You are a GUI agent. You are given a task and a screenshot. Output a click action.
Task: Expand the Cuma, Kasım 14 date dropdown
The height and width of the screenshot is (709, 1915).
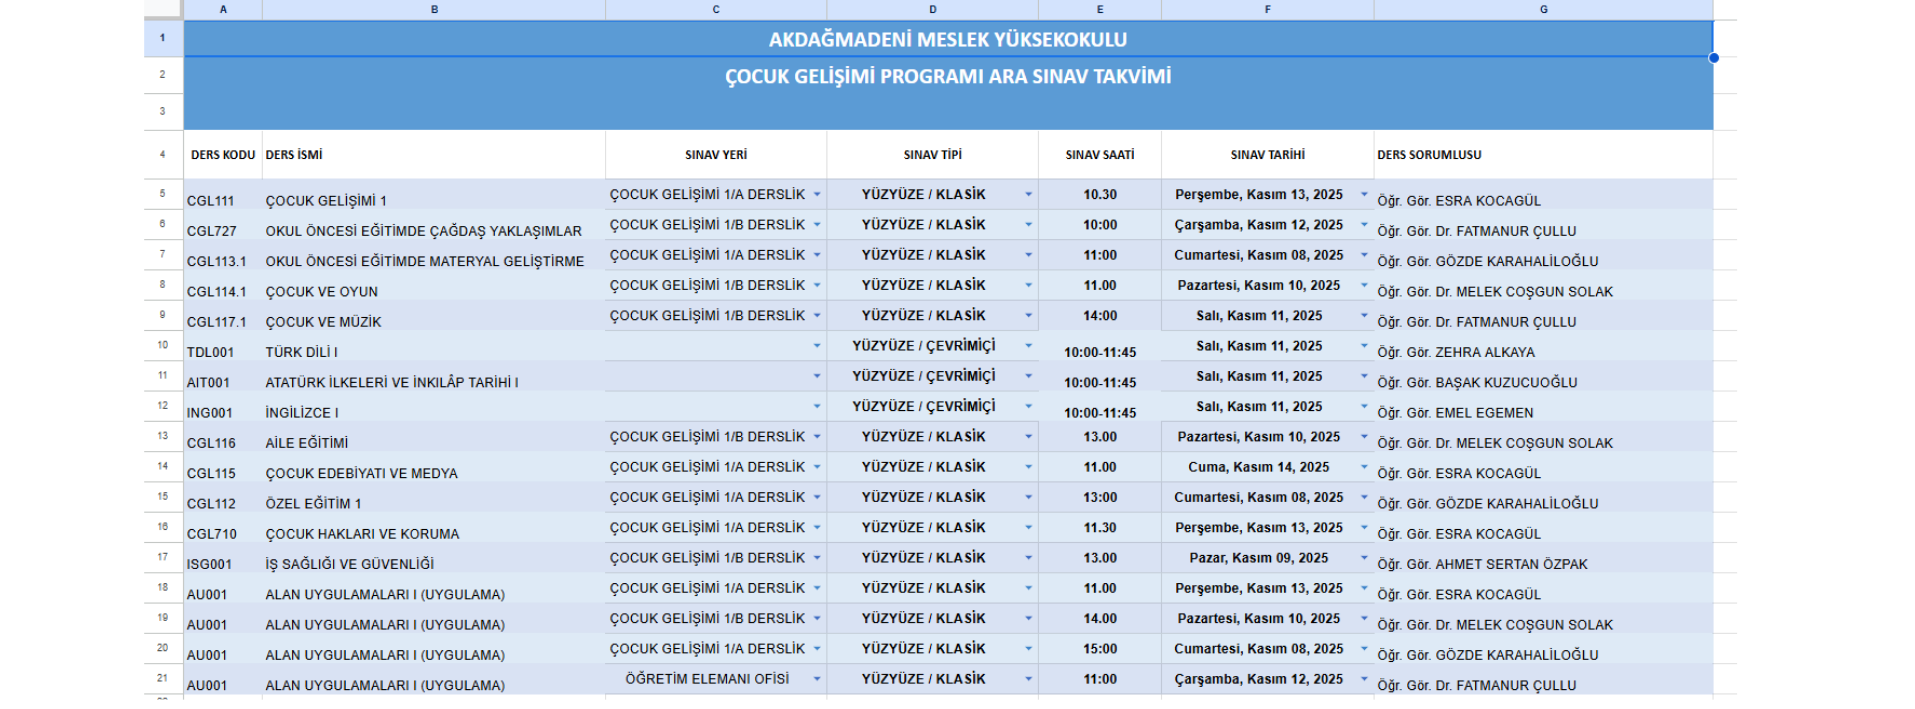1364,467
